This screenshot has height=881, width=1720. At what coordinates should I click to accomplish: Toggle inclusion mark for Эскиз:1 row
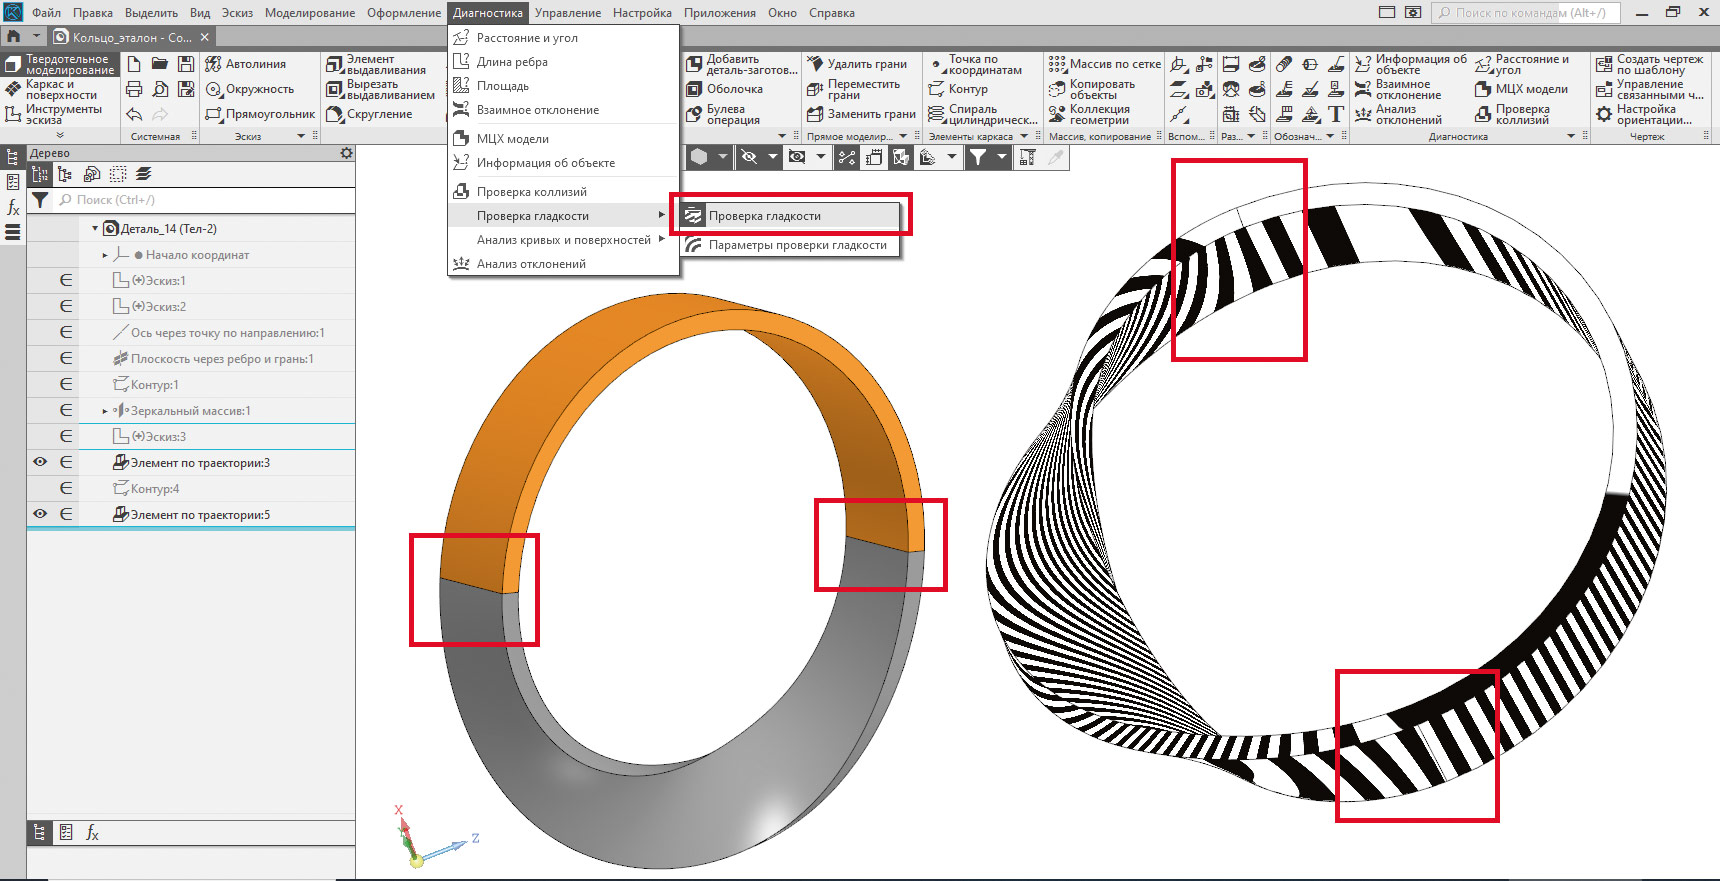pyautogui.click(x=66, y=280)
